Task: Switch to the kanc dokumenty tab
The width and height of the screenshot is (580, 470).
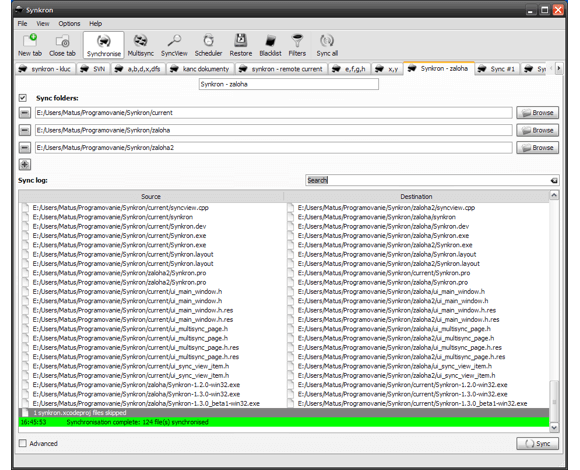Action: click(200, 69)
